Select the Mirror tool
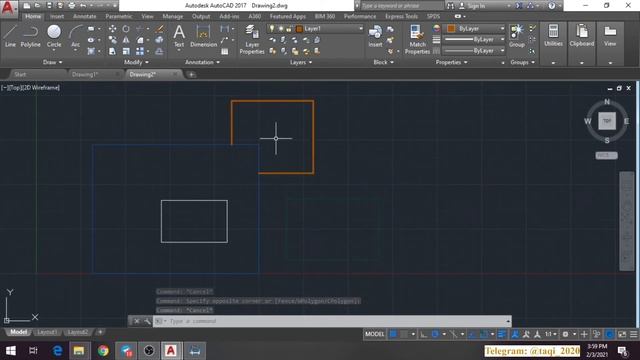Viewport: 640px width, 360px height. 126,40
